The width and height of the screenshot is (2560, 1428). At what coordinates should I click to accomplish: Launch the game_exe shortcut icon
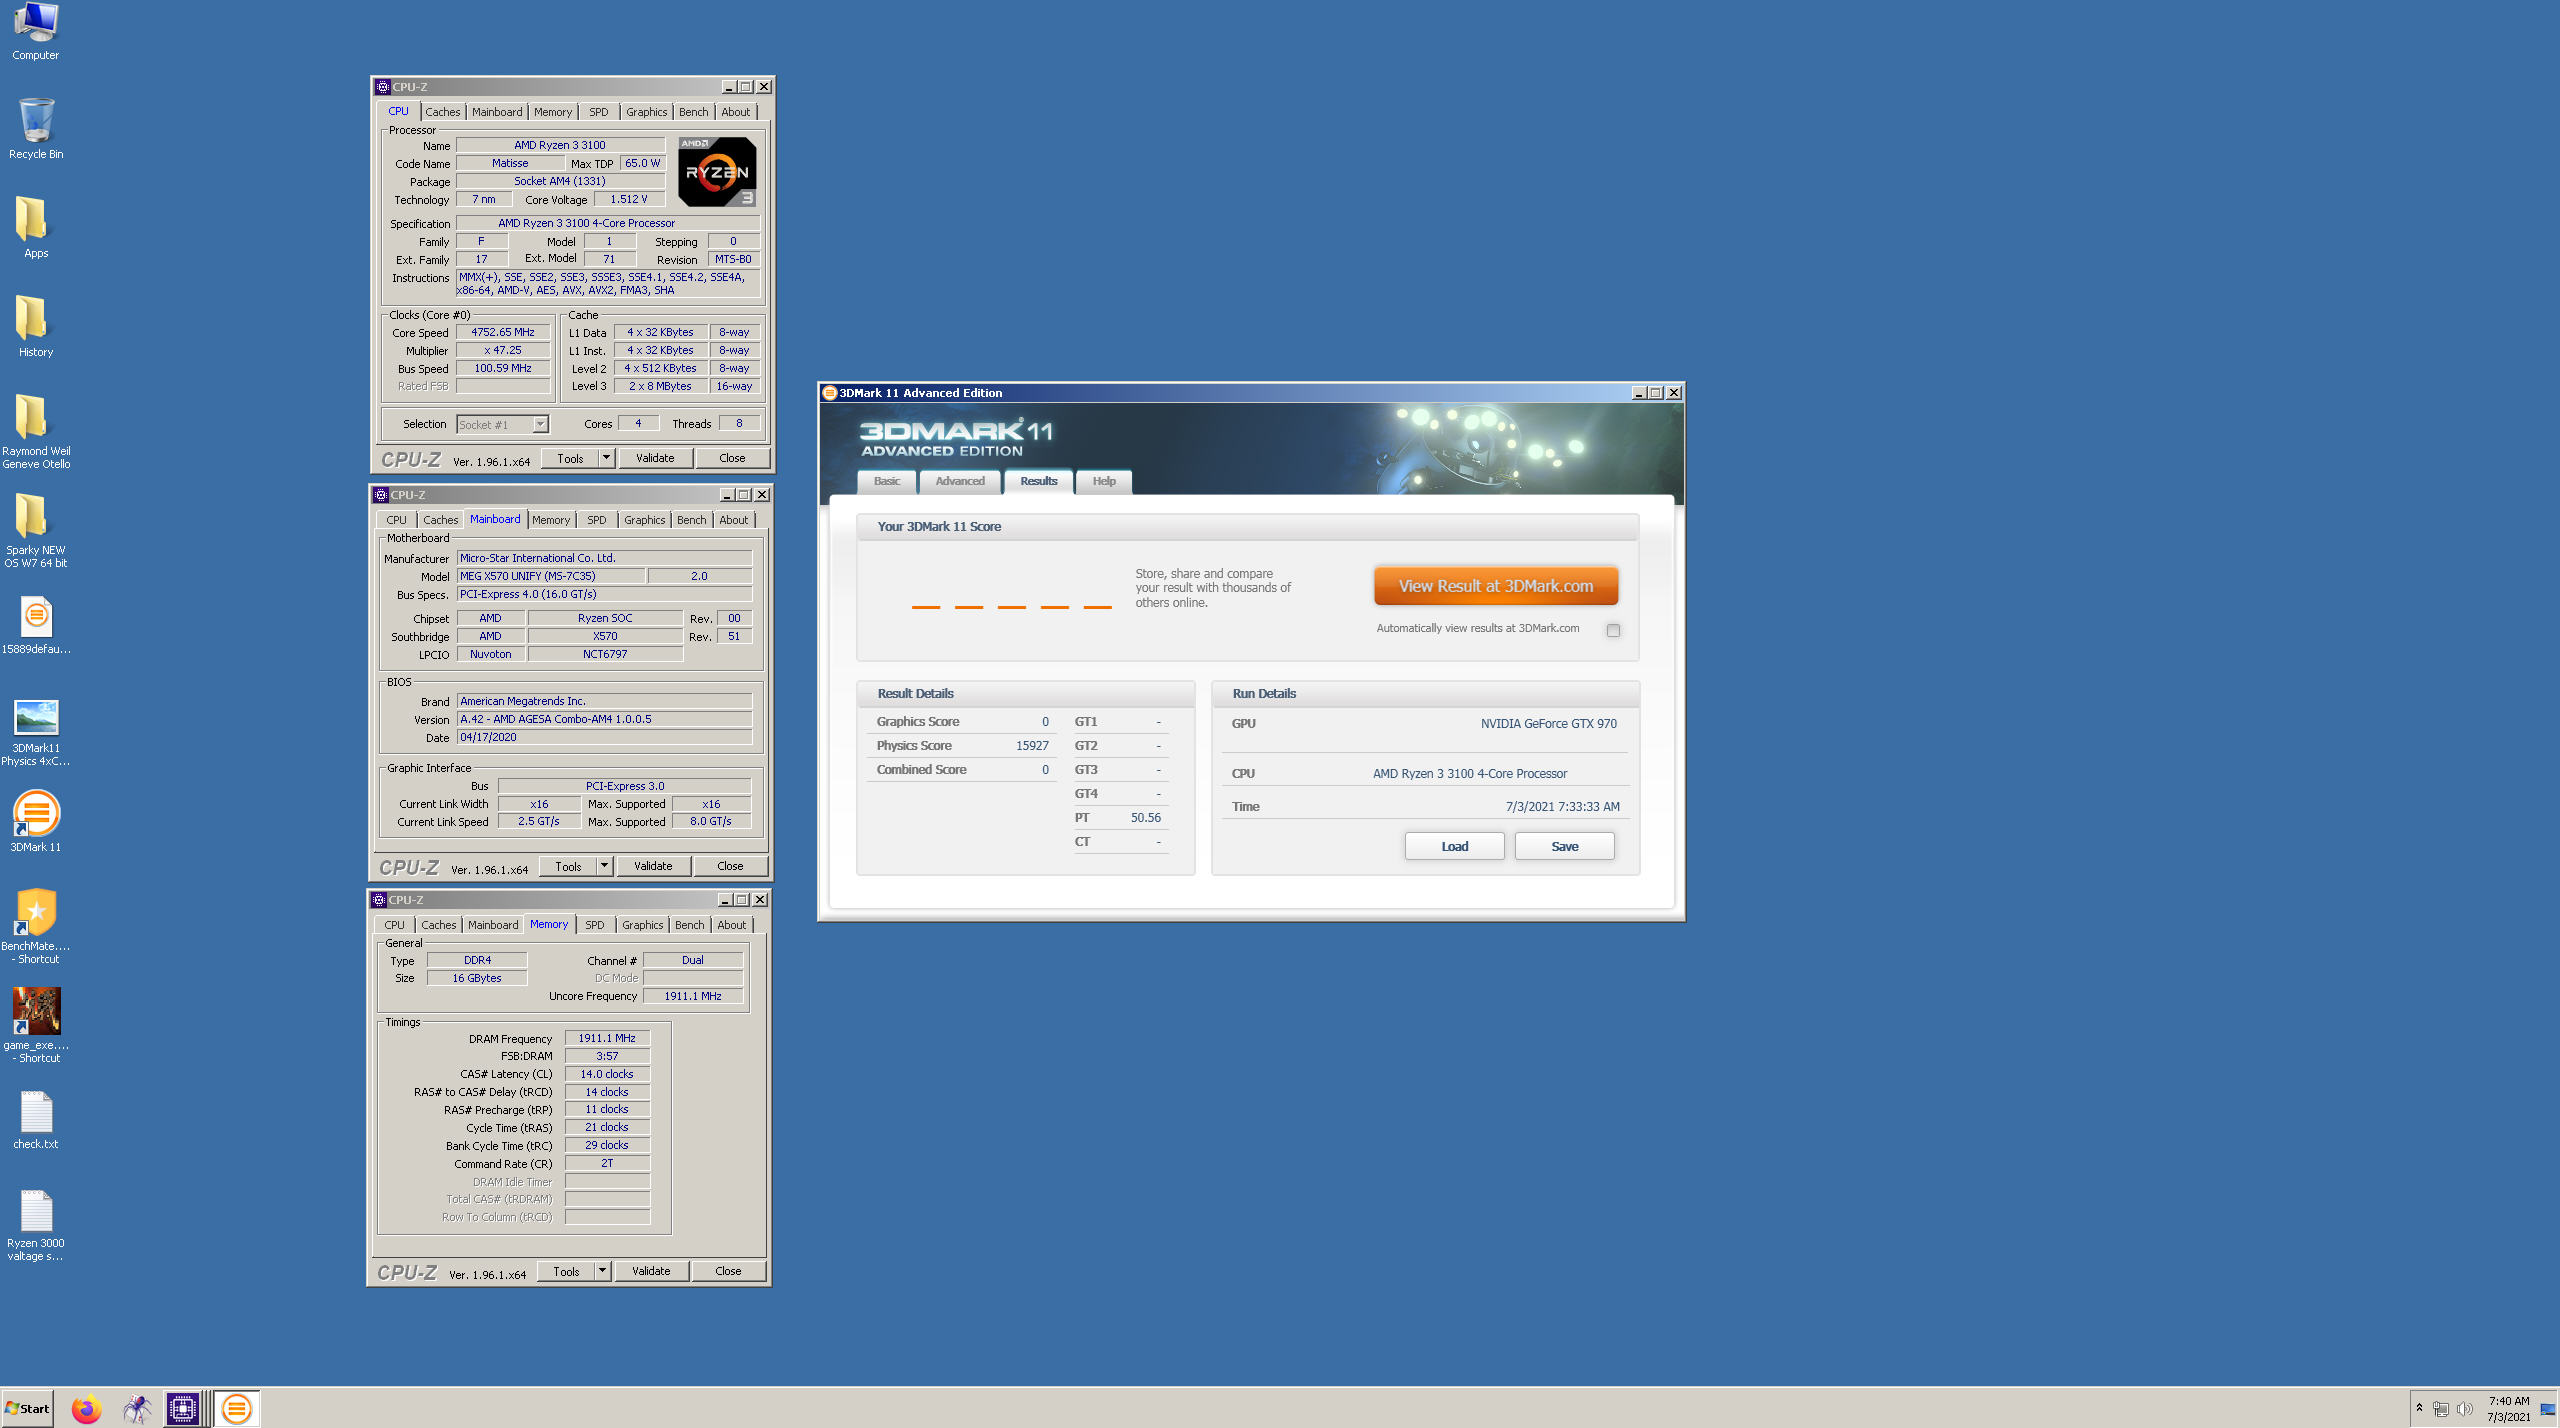(36, 1026)
